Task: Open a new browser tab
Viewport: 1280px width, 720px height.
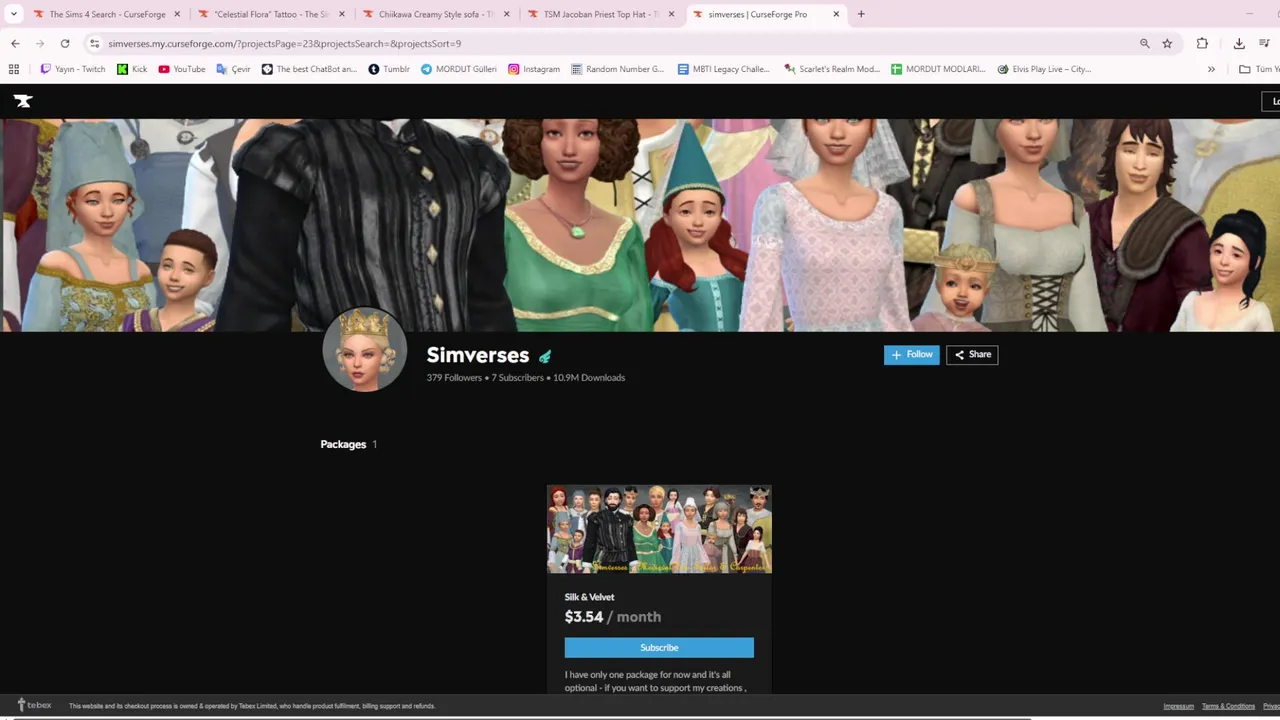Action: 861,14
